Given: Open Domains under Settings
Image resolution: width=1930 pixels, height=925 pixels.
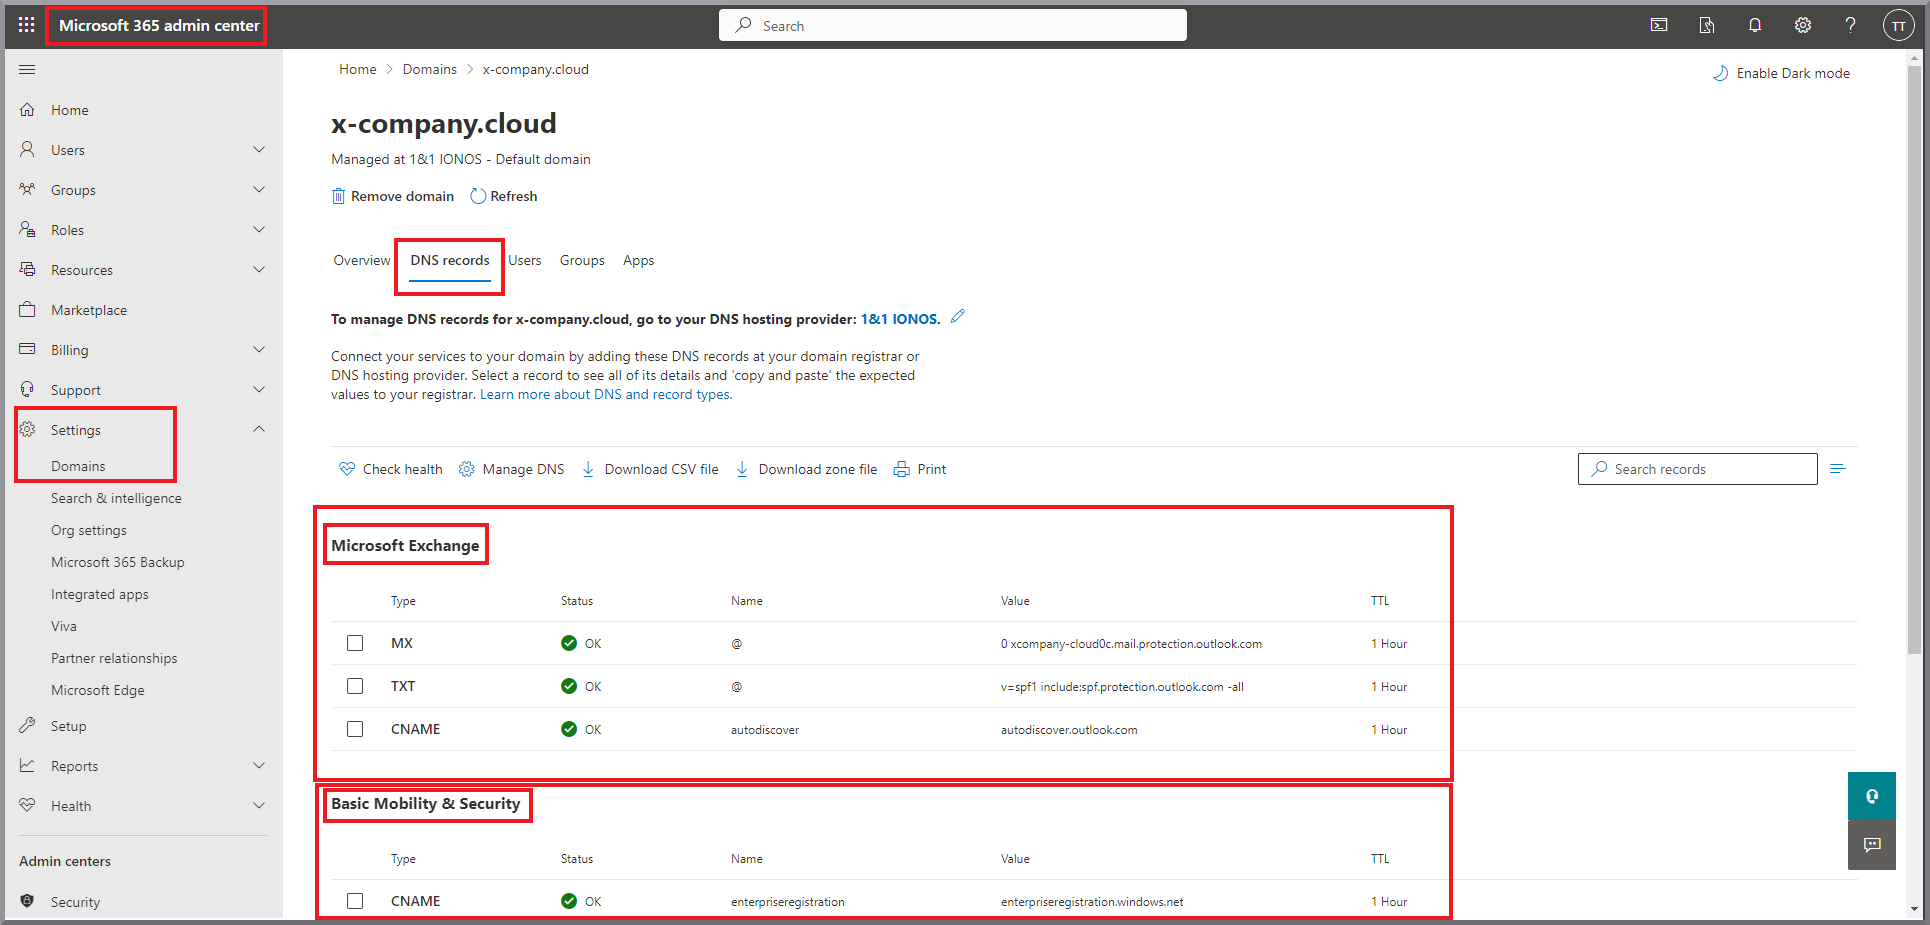Looking at the screenshot, I should tap(78, 466).
